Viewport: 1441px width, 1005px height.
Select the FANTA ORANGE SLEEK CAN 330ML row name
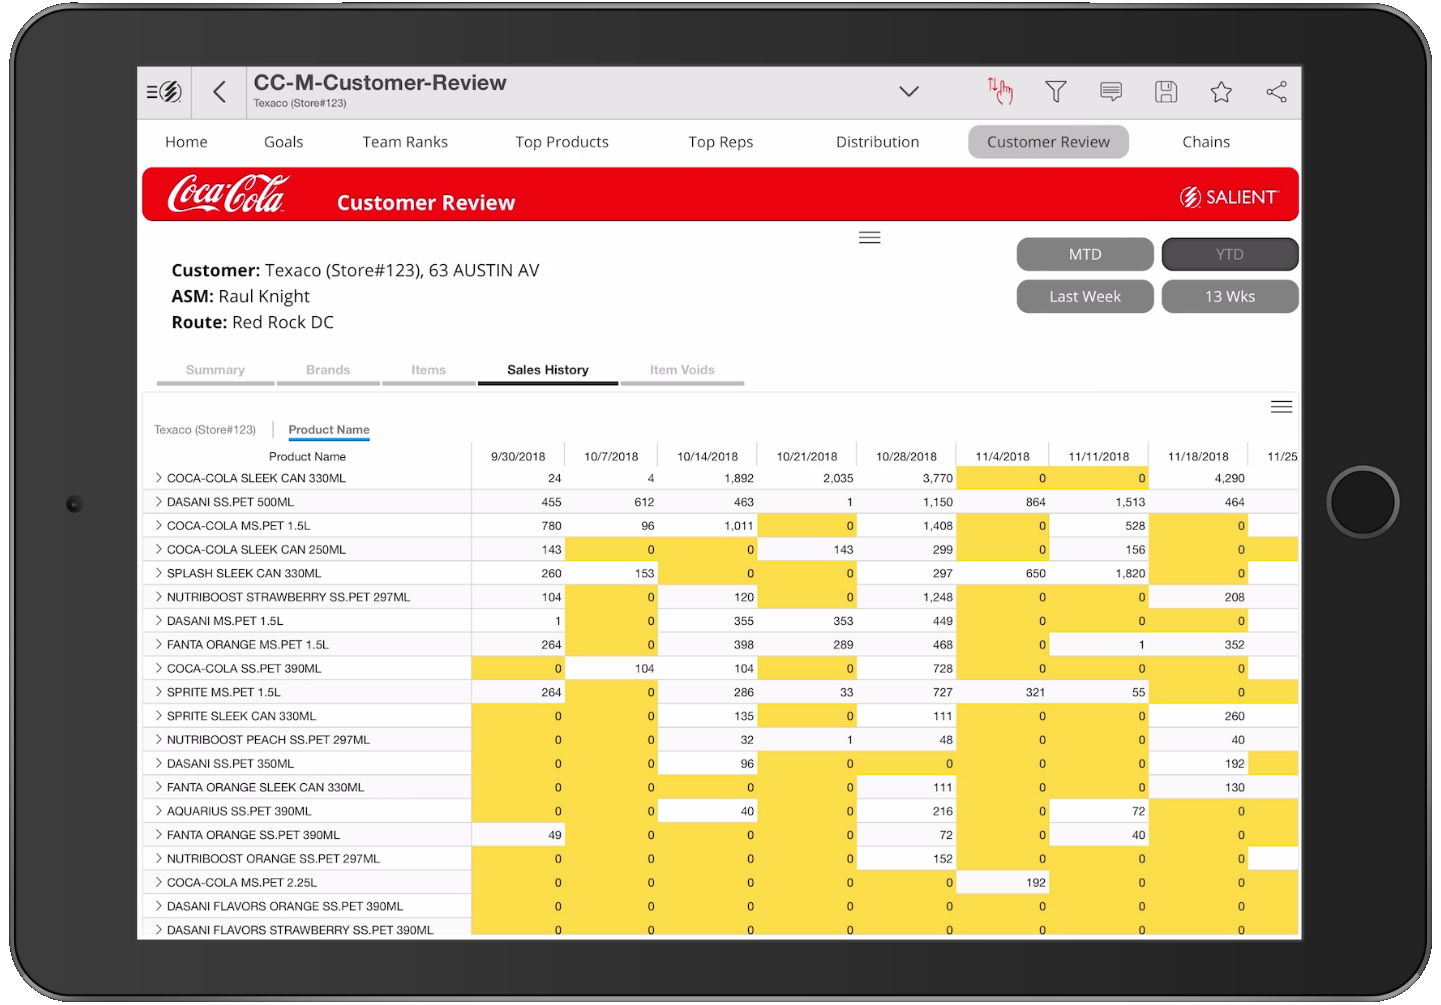click(x=265, y=787)
